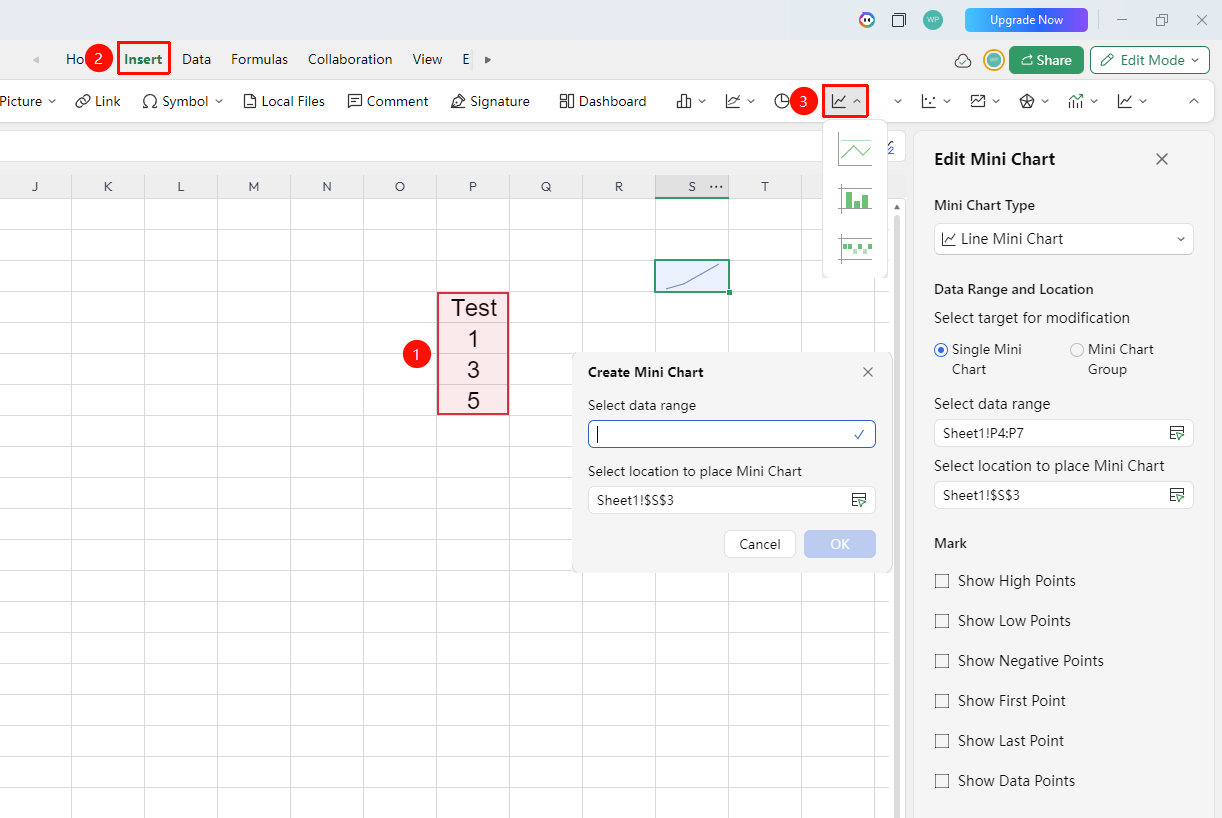The height and width of the screenshot is (818, 1222).
Task: Click the Select data range input field in the Create Mini Chart dialog
Action: [x=732, y=434]
